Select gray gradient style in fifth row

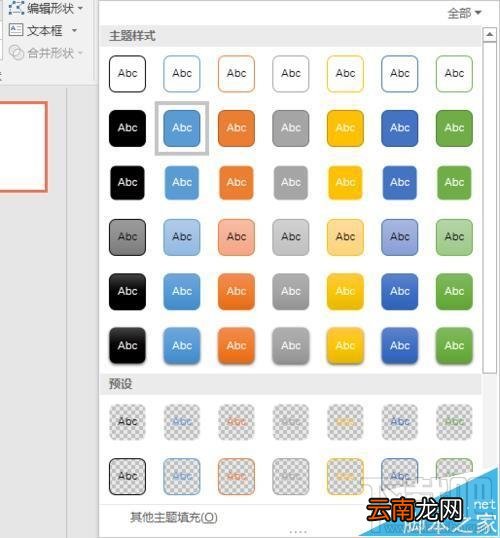(291, 292)
